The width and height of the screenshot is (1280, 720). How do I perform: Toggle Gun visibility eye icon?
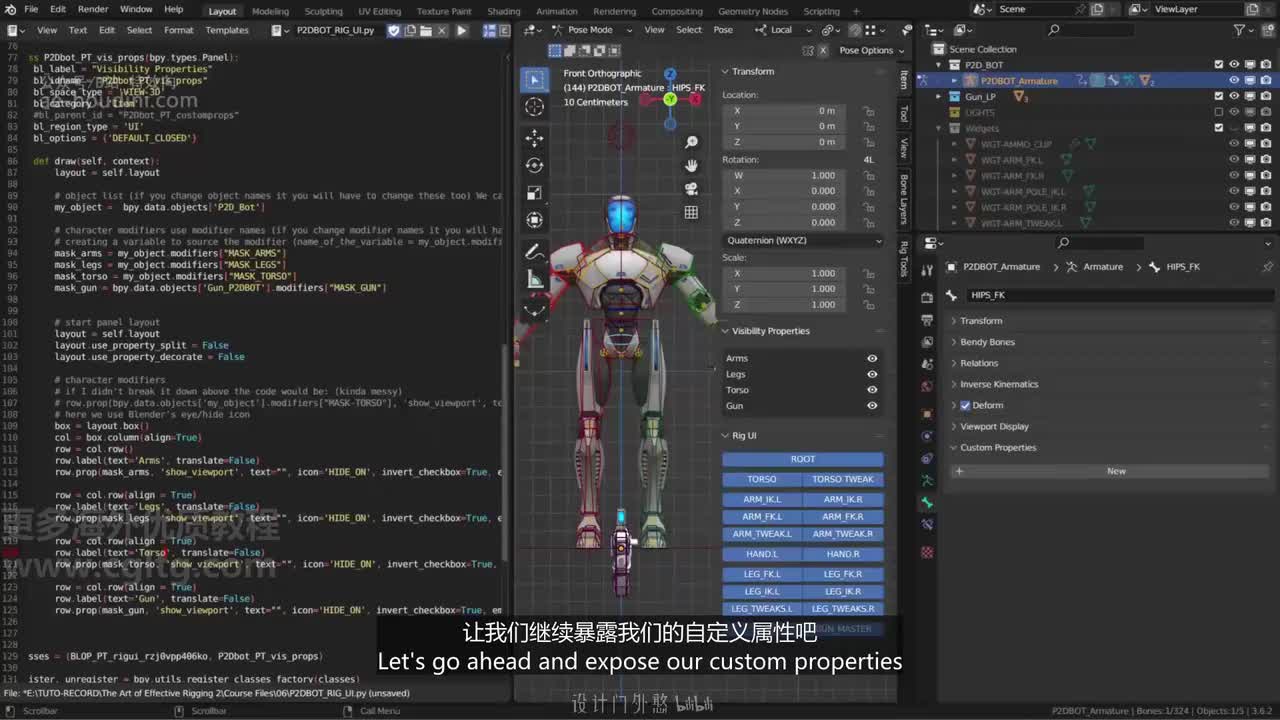pyautogui.click(x=872, y=406)
